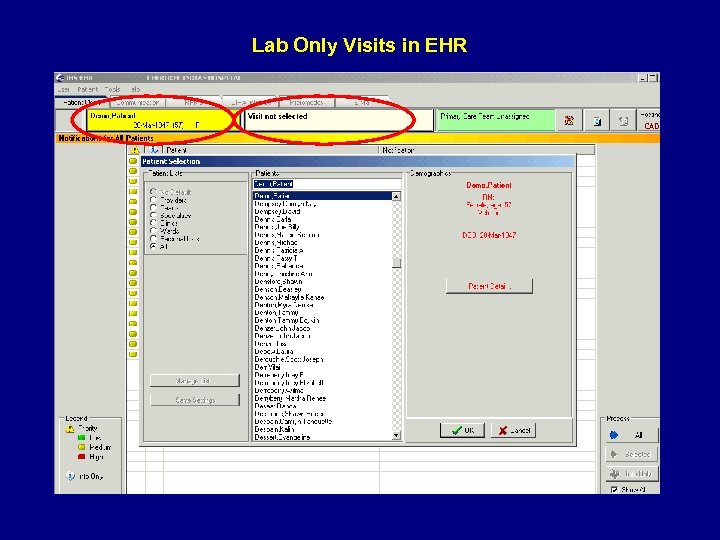Screen dimensions: 720x540
Task: Toggle the Show All checkbox under Process
Action: [x=614, y=489]
